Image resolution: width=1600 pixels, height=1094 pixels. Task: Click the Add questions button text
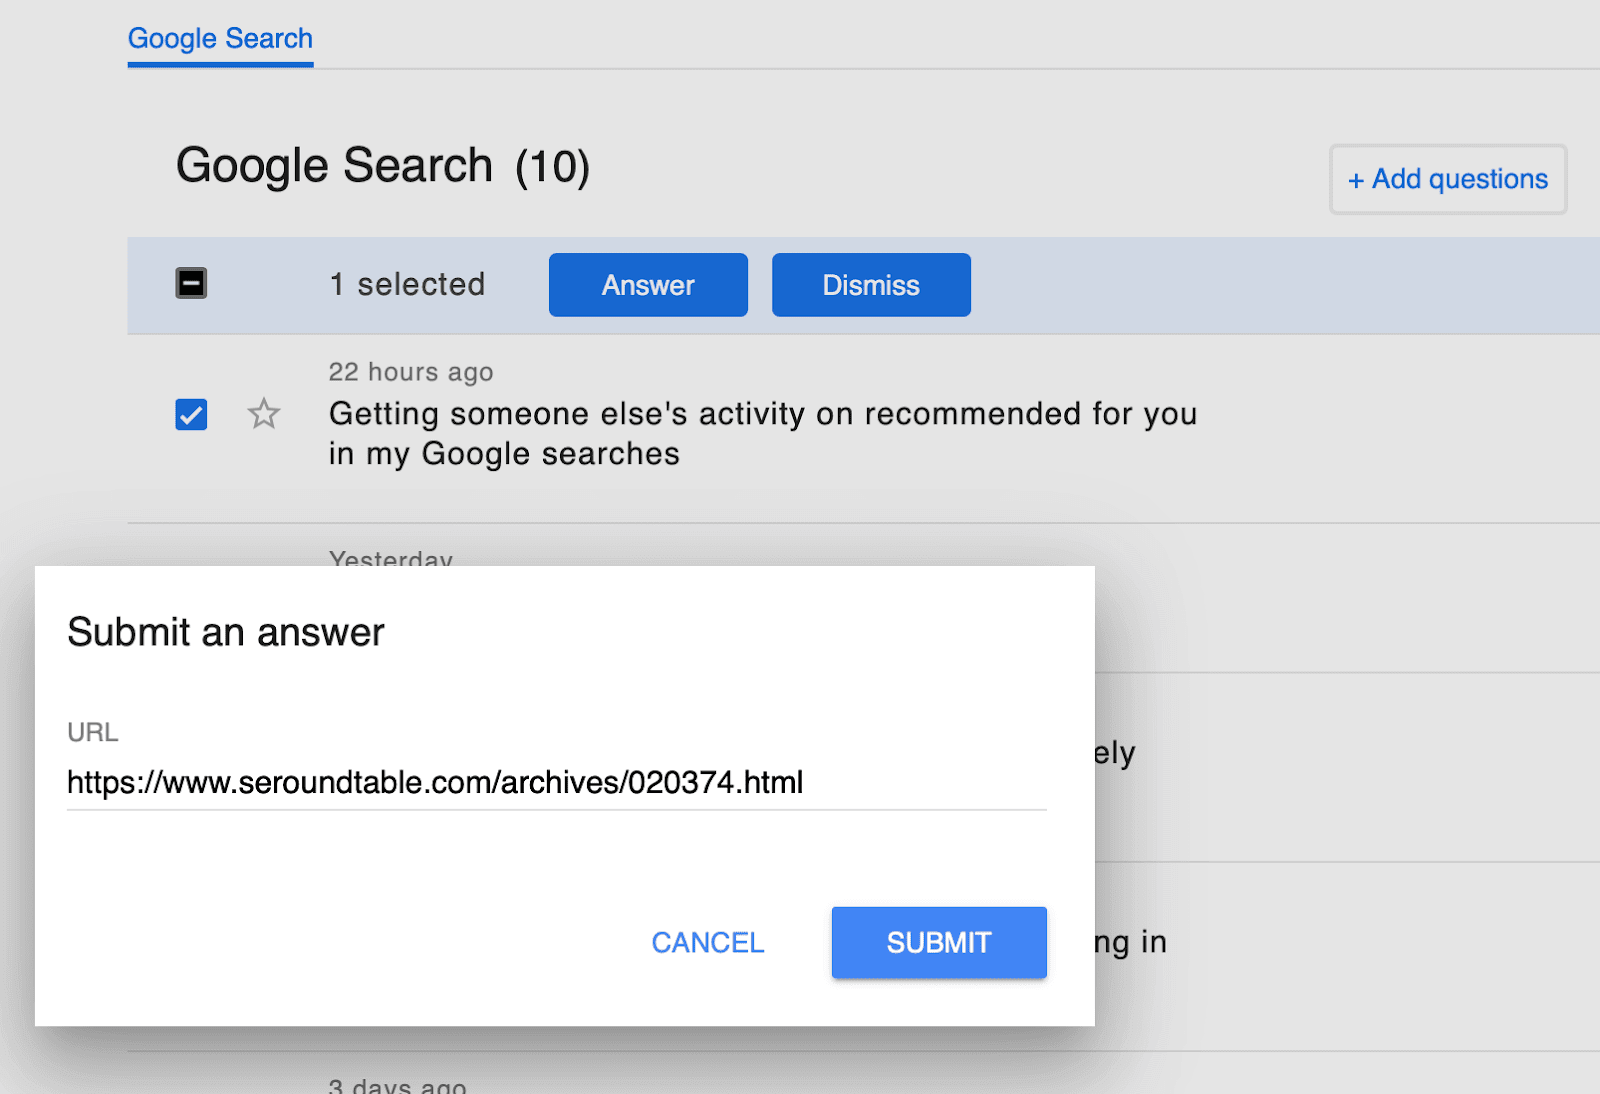pos(1459,179)
